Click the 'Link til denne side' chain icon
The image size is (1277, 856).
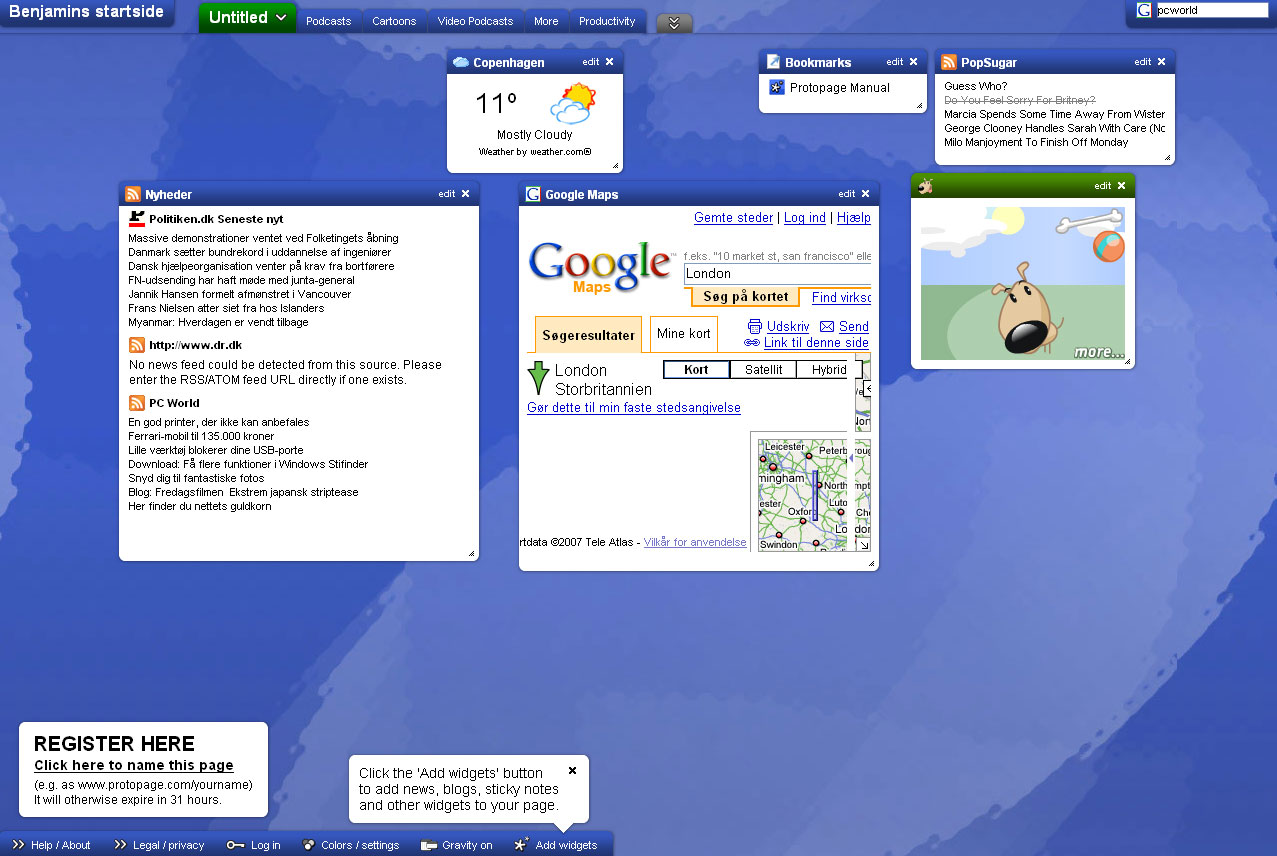(x=752, y=343)
